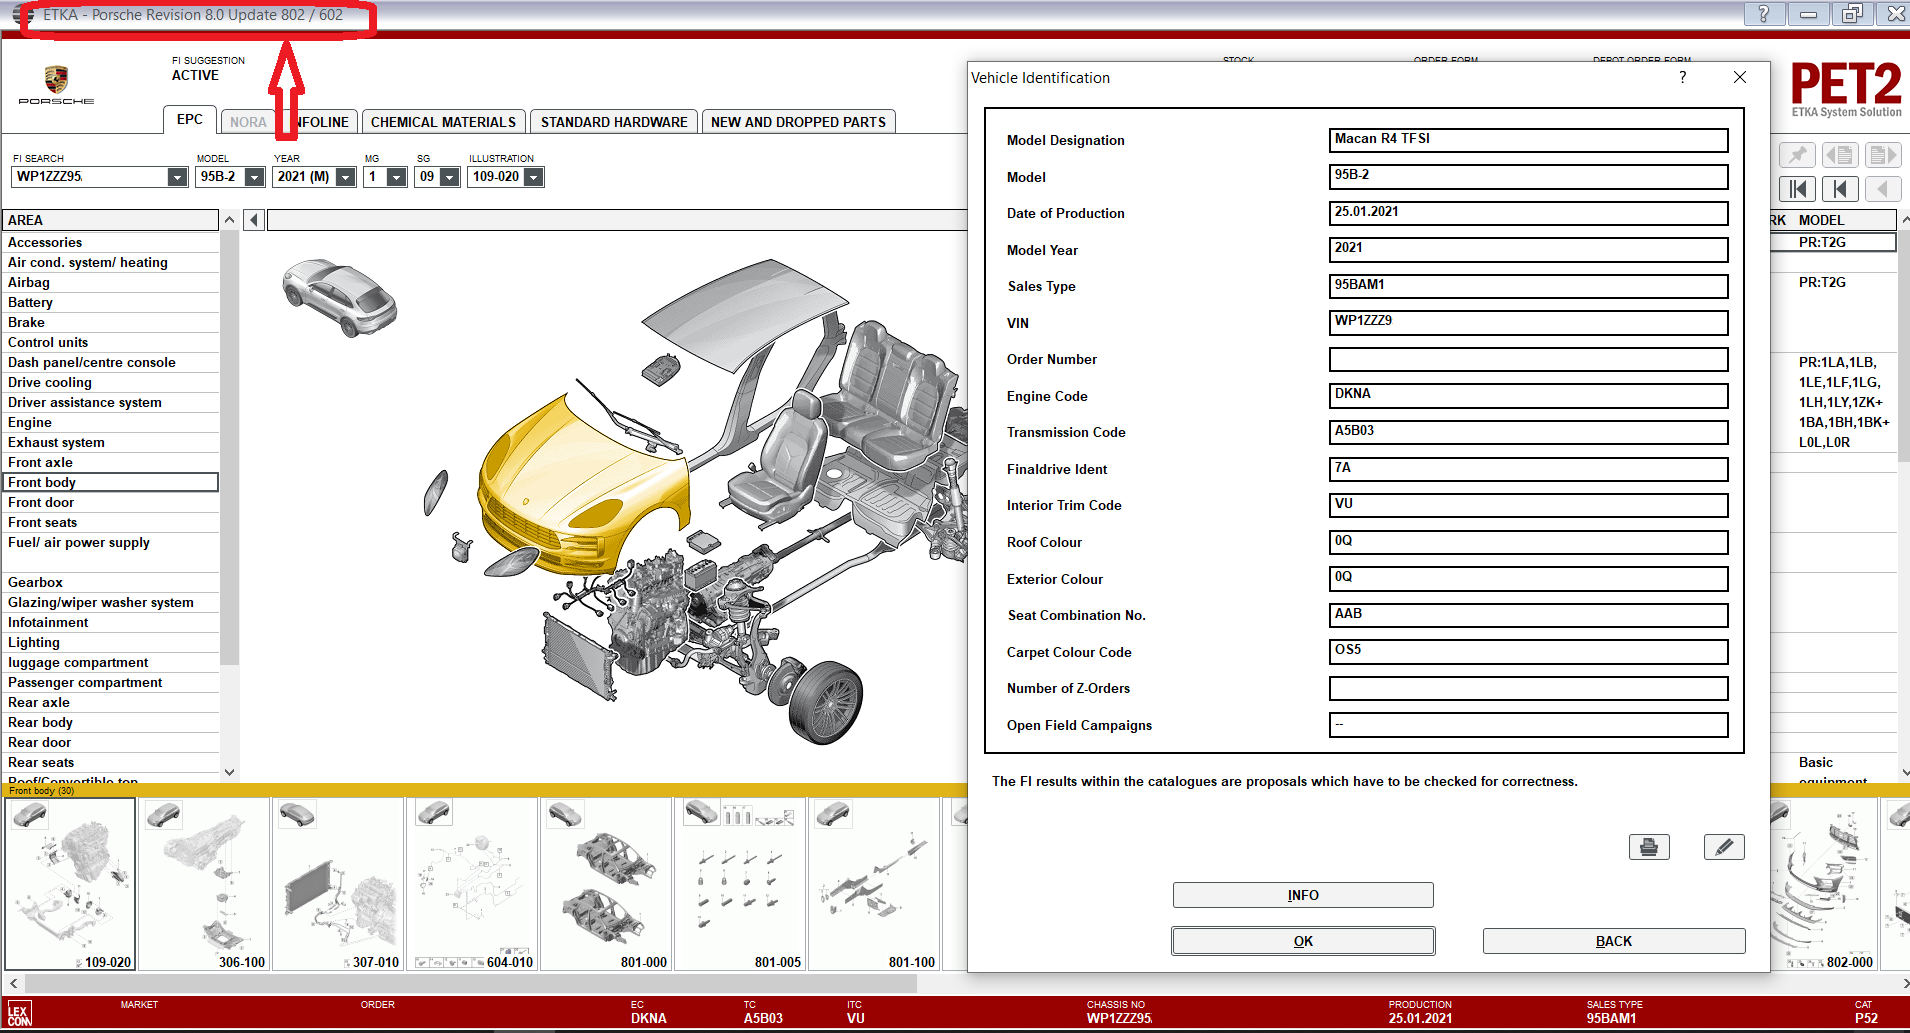Click the next page document icon

click(x=1882, y=155)
